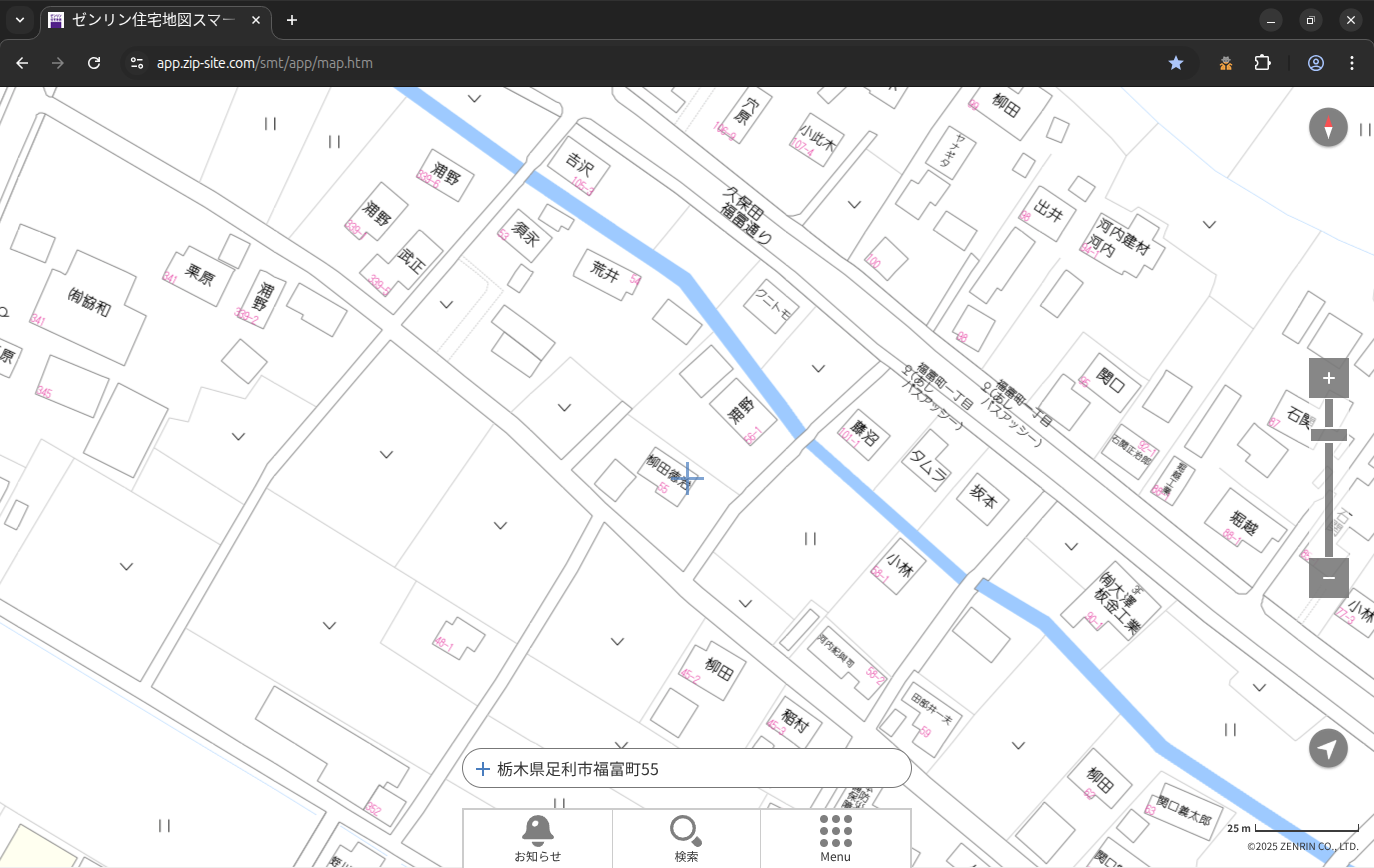Click the current location arrow button
This screenshot has width=1374, height=868.
click(1328, 748)
